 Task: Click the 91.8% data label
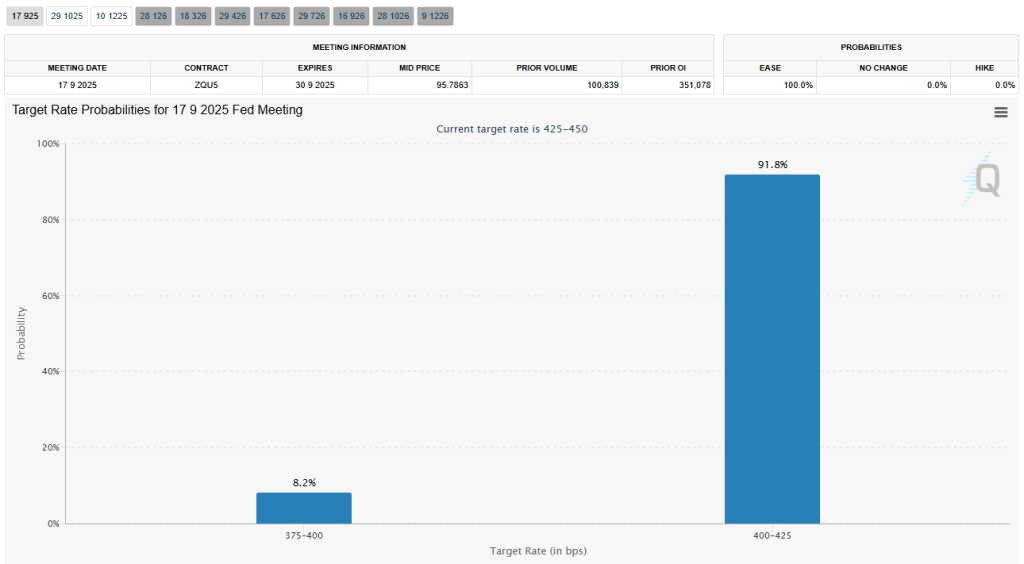771,164
